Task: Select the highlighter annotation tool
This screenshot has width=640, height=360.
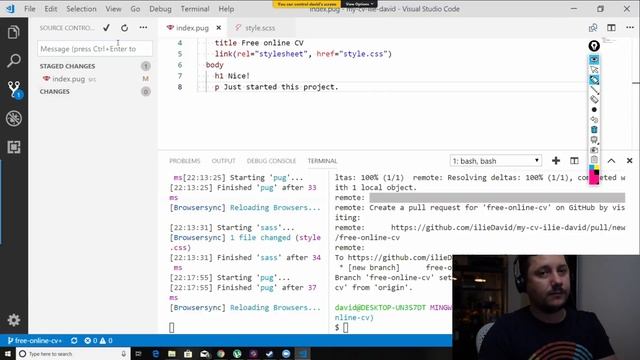Action: pos(594,80)
